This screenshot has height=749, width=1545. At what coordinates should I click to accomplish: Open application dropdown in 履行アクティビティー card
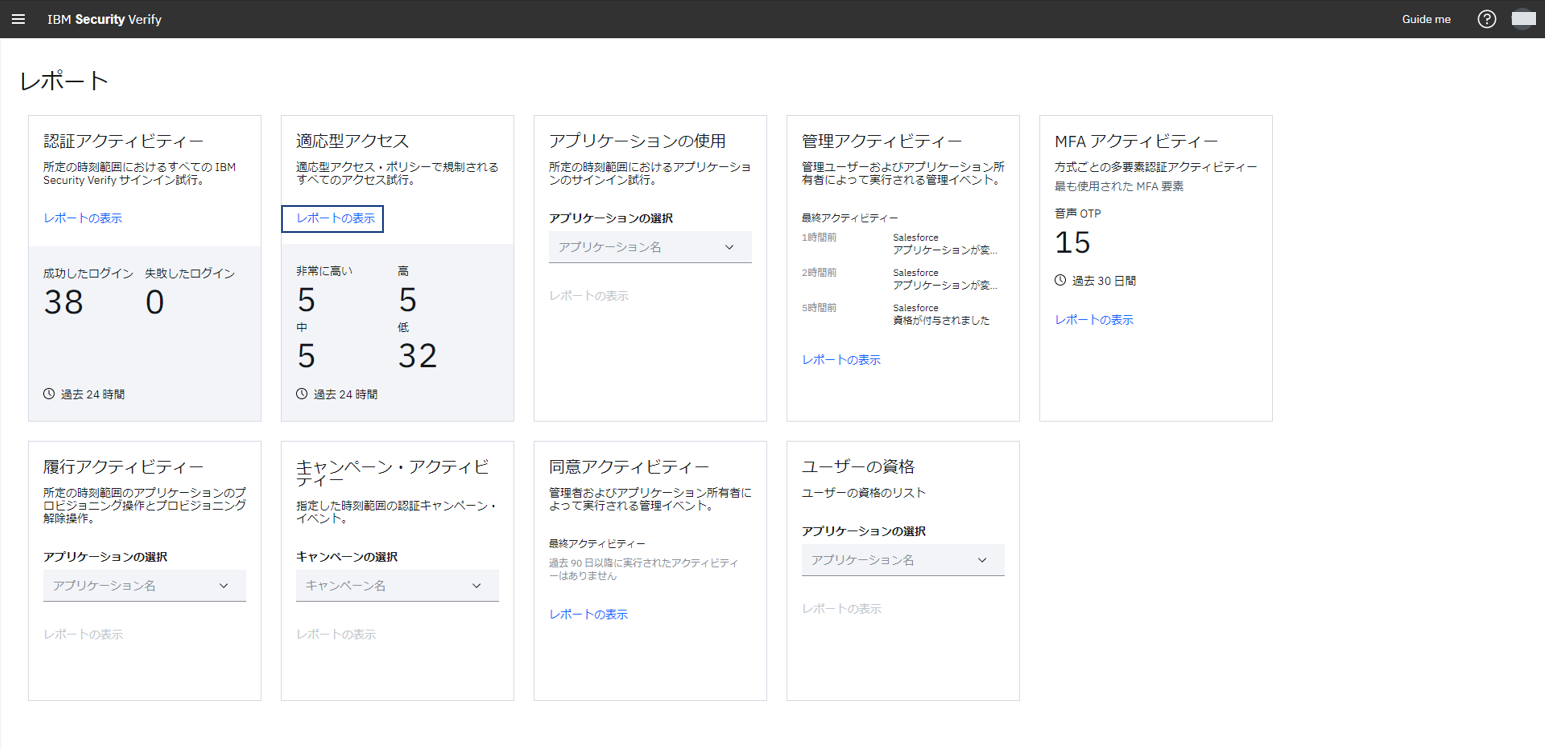tap(144, 585)
